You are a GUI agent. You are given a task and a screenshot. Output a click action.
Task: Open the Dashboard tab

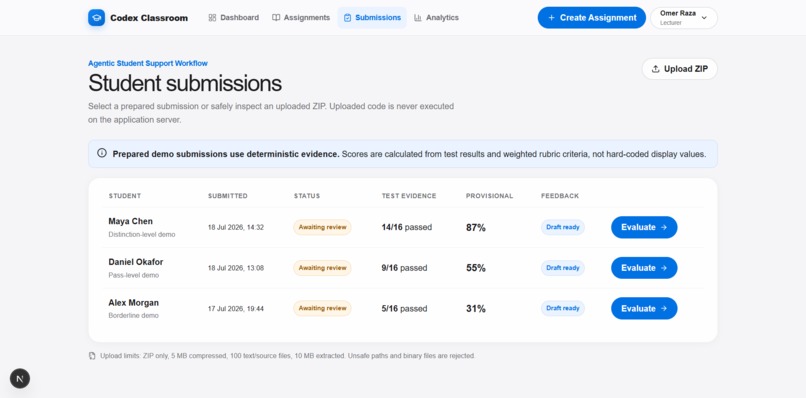click(x=233, y=17)
